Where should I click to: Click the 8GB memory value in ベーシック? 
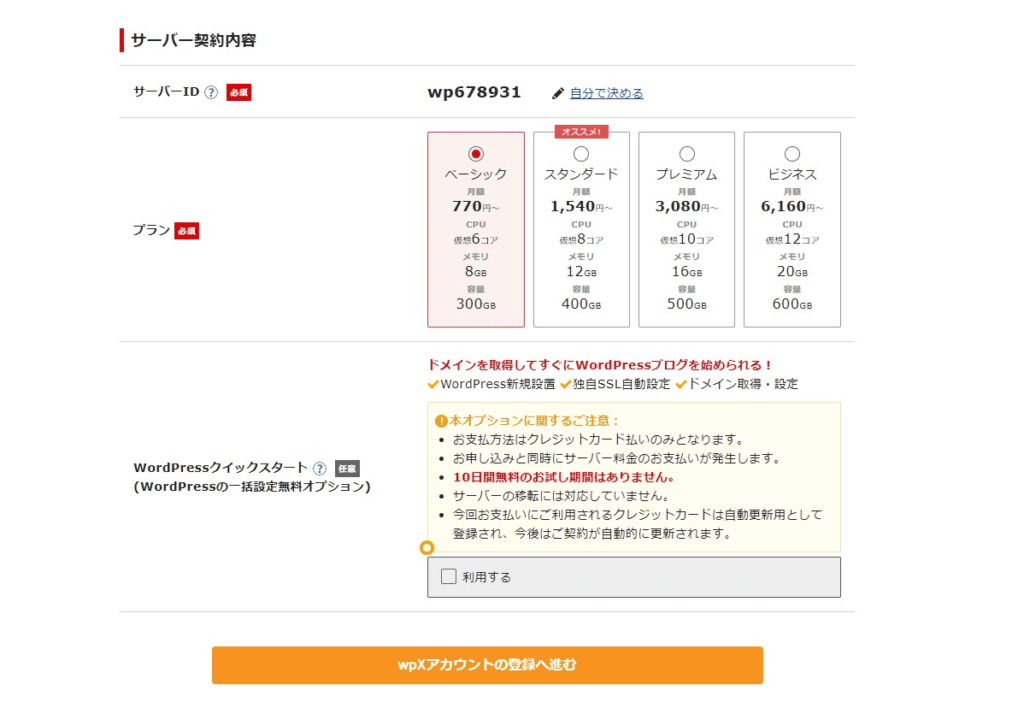pos(476,272)
